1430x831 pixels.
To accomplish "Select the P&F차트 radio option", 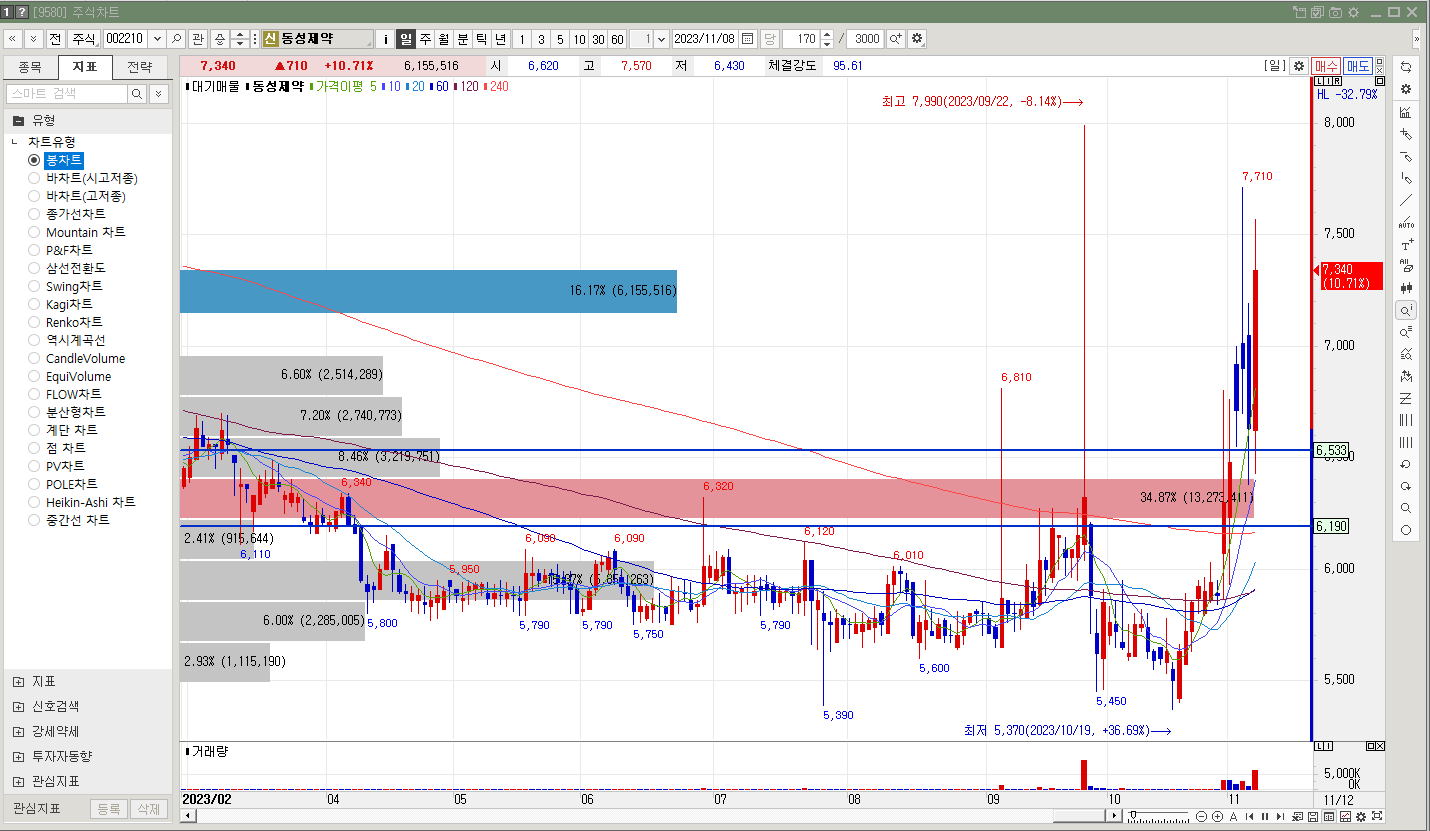I will pyautogui.click(x=34, y=250).
